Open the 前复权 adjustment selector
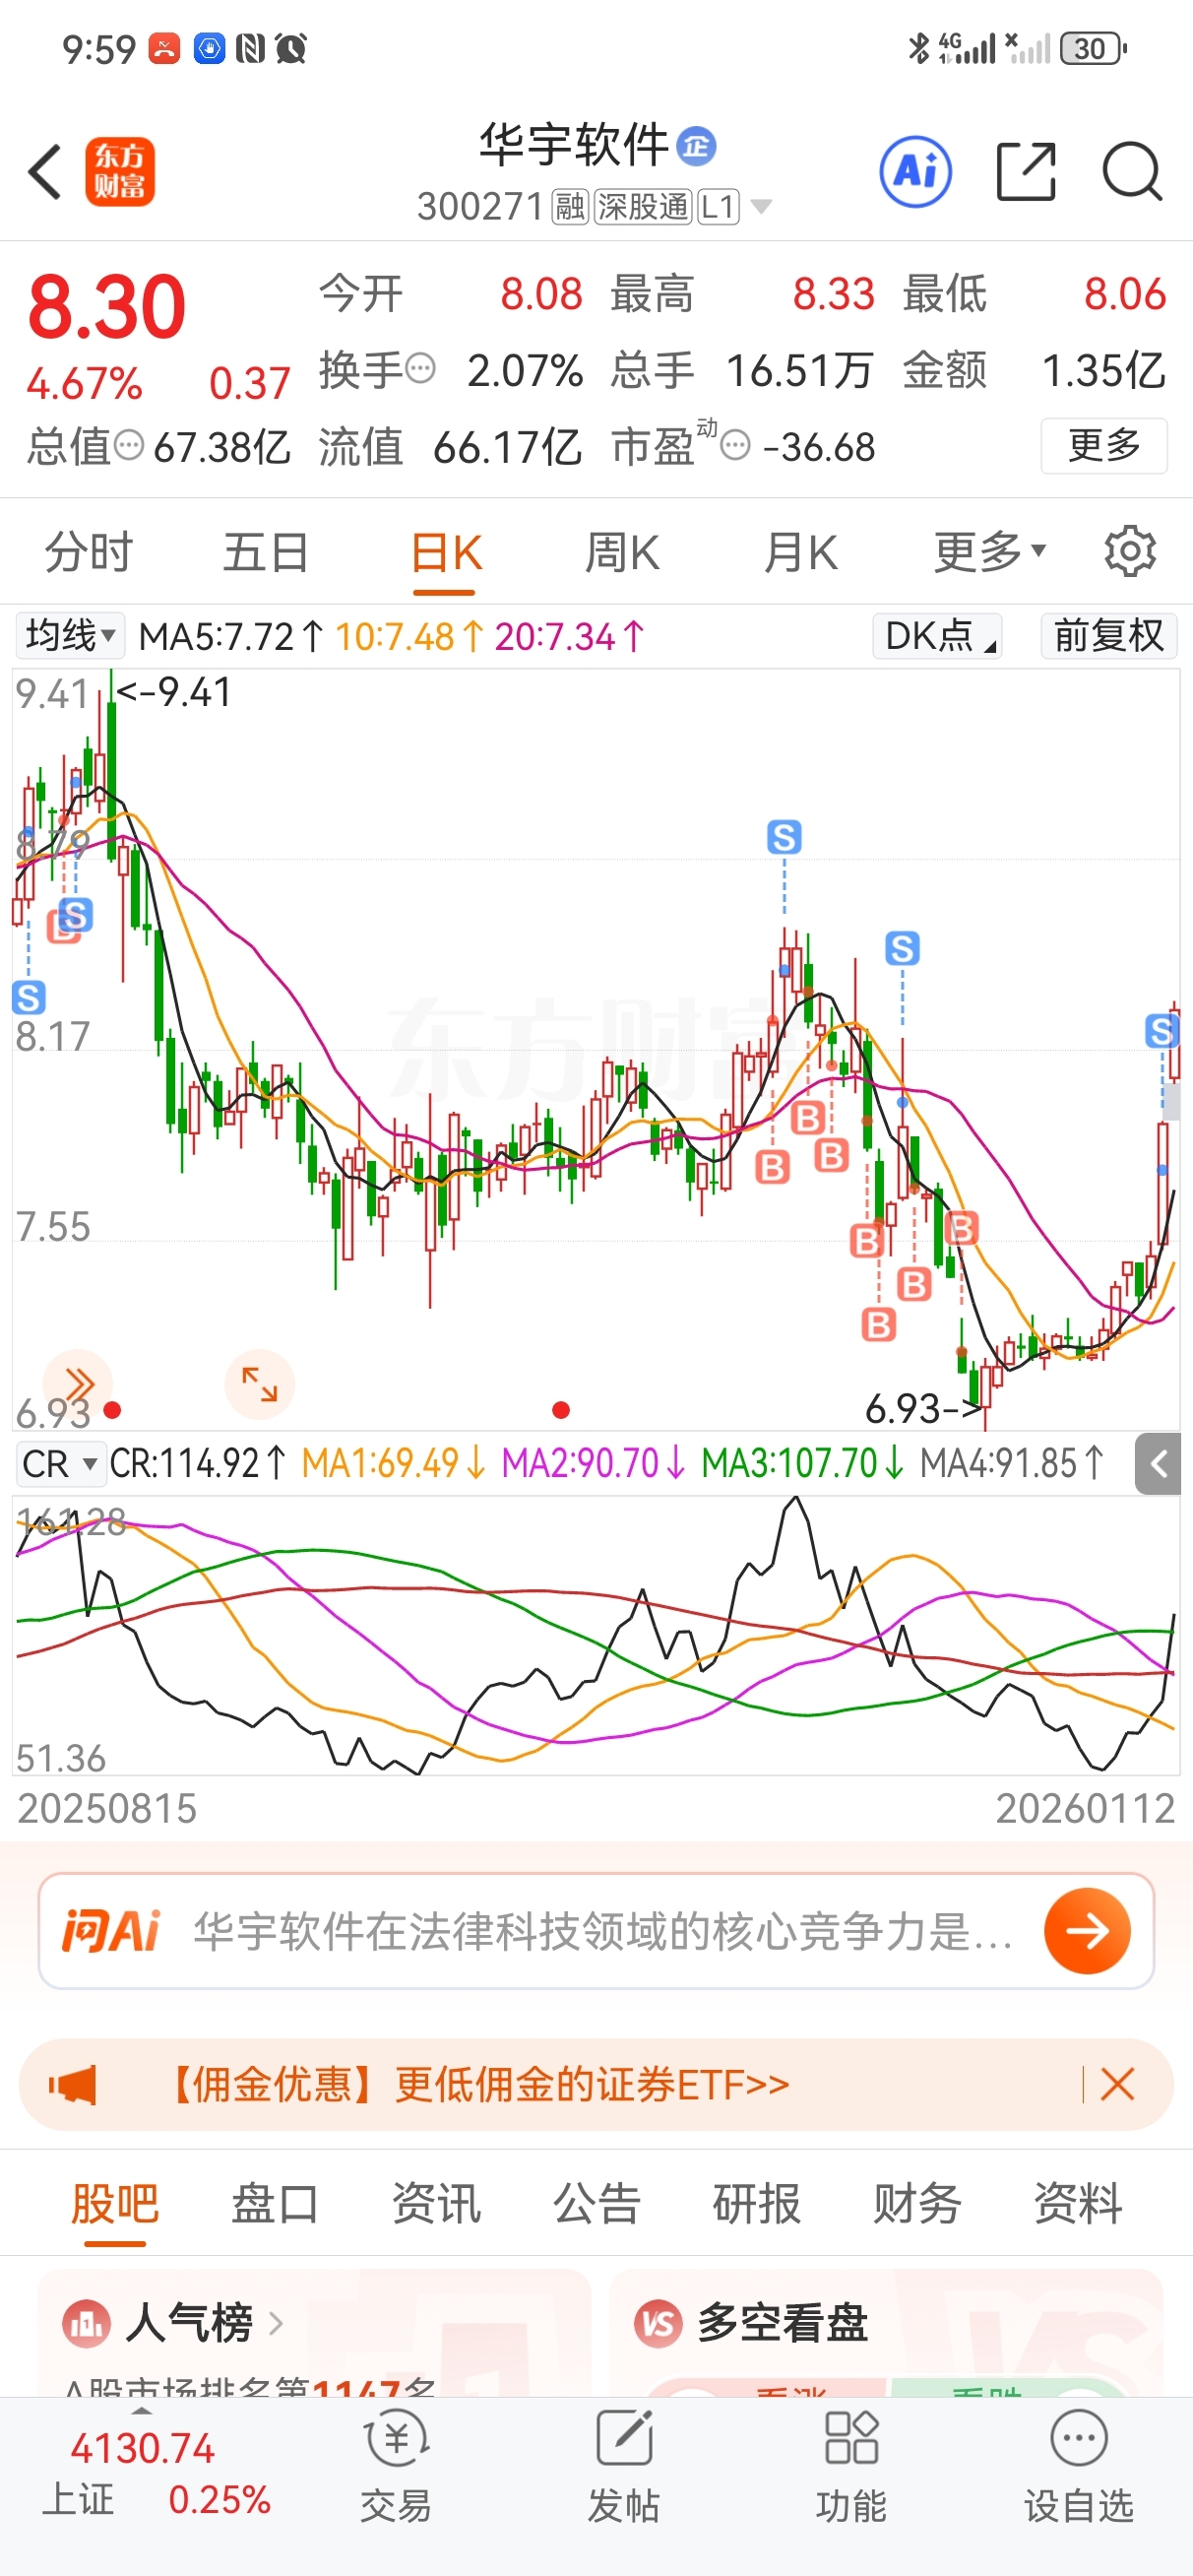The height and width of the screenshot is (2576, 1193). (1109, 635)
